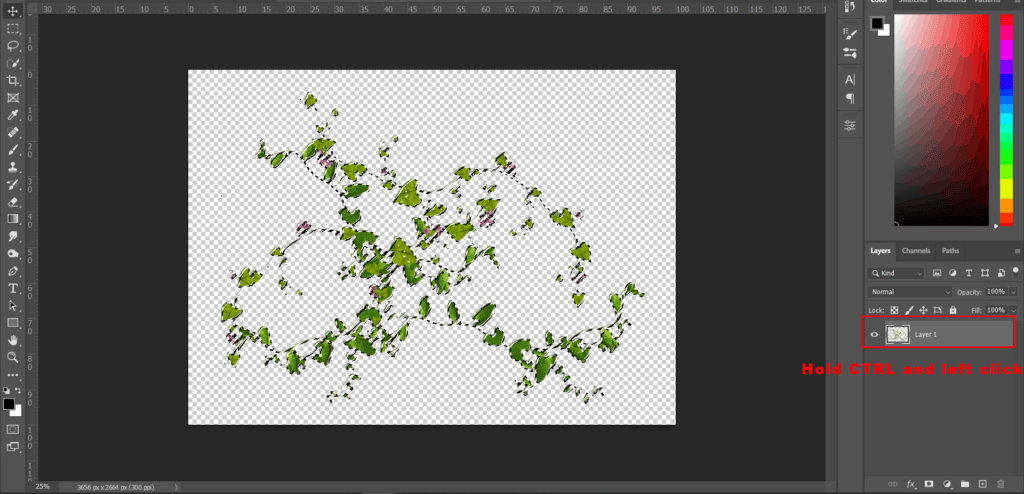
Task: Select the Gradient tool
Action: (12, 219)
